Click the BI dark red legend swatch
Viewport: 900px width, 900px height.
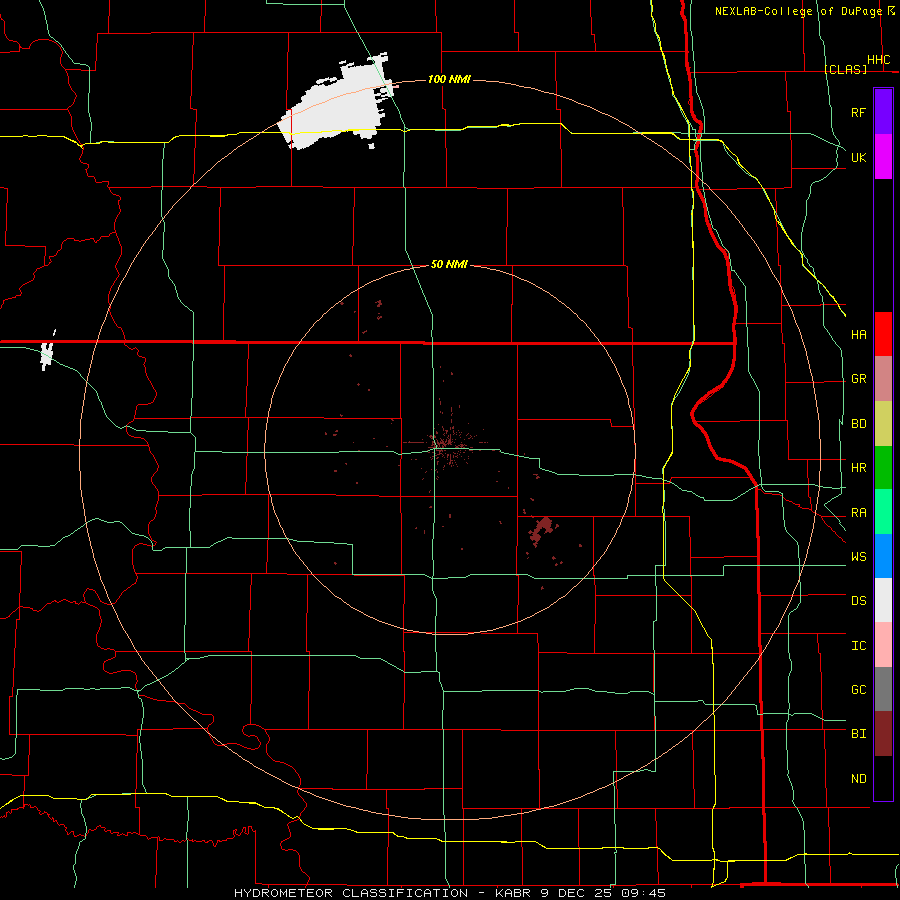tap(883, 734)
